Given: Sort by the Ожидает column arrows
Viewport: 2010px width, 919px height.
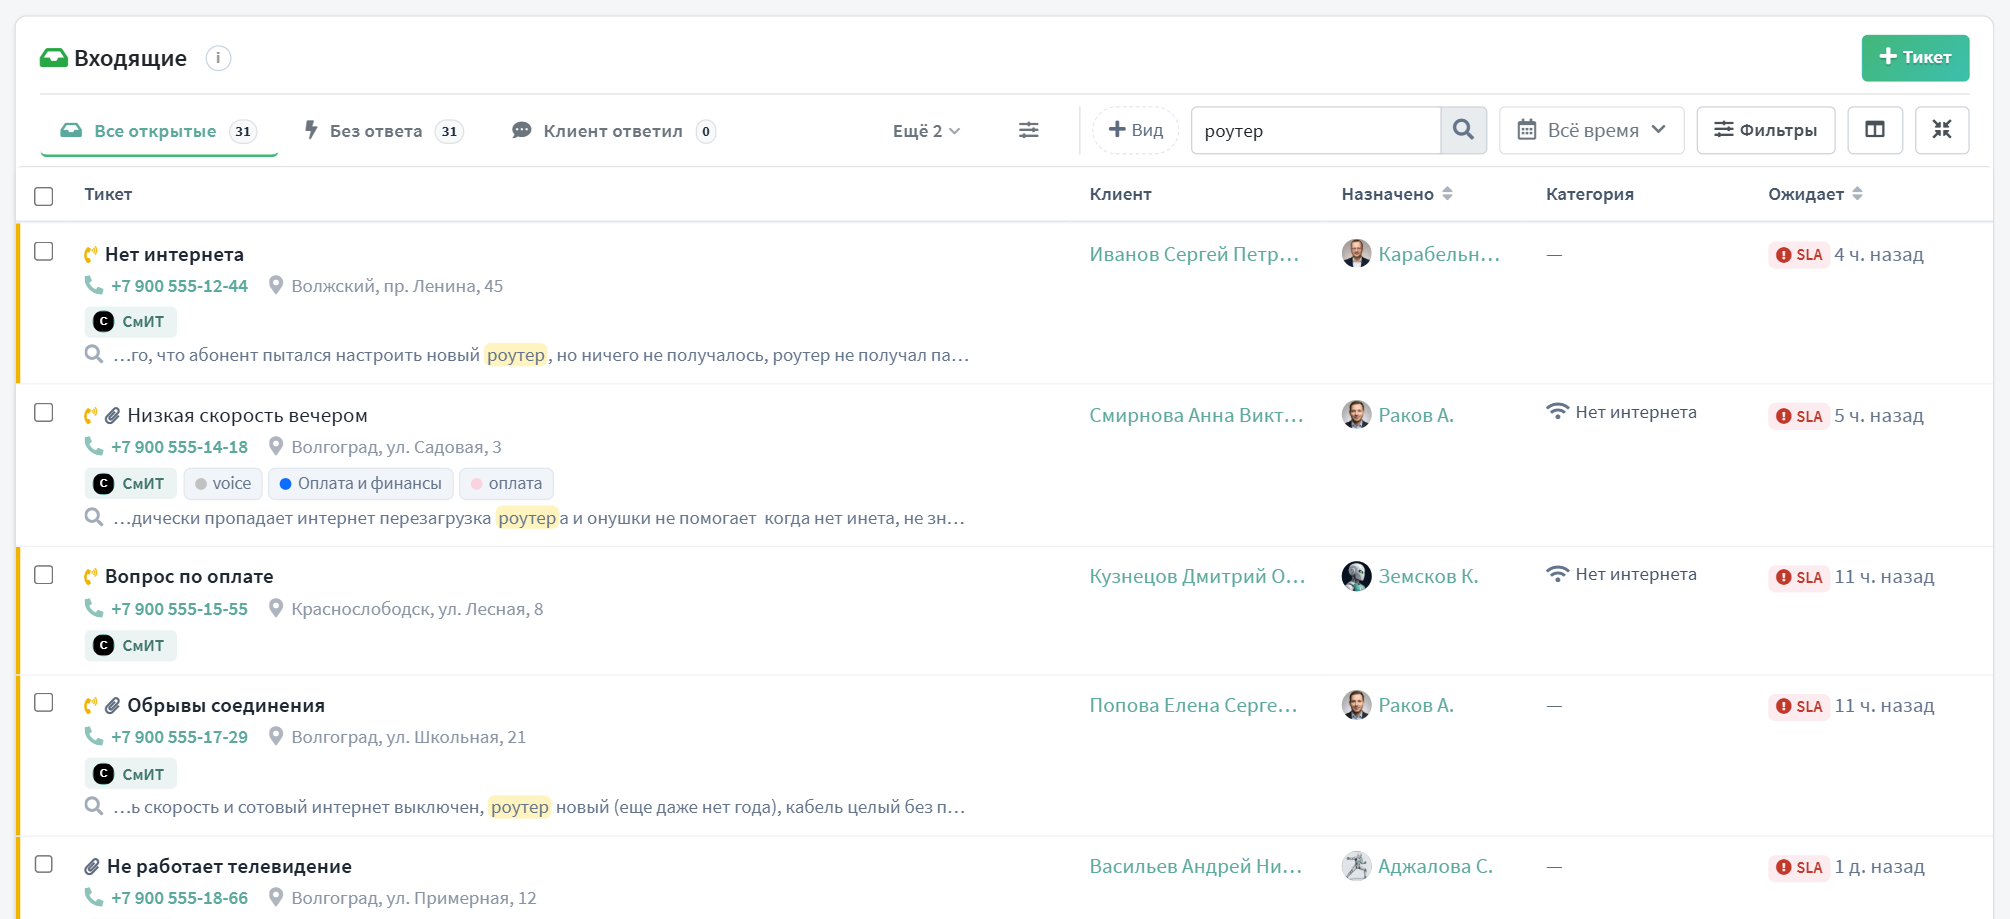Looking at the screenshot, I should [1857, 194].
